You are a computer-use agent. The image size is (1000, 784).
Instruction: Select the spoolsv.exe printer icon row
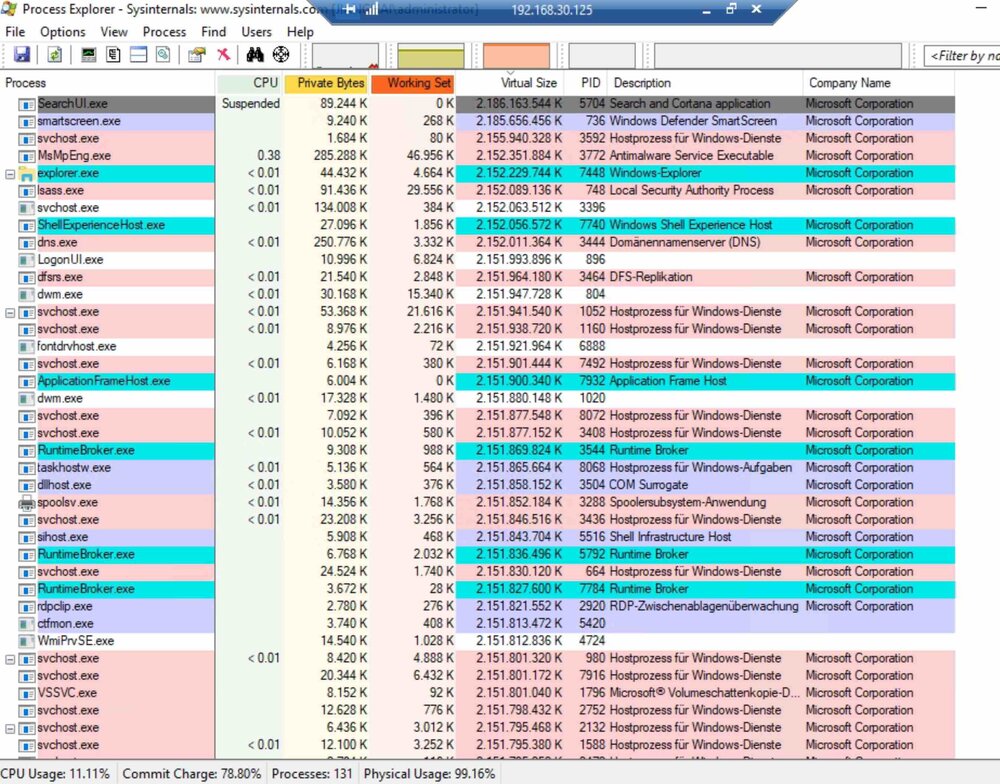[x=67, y=502]
